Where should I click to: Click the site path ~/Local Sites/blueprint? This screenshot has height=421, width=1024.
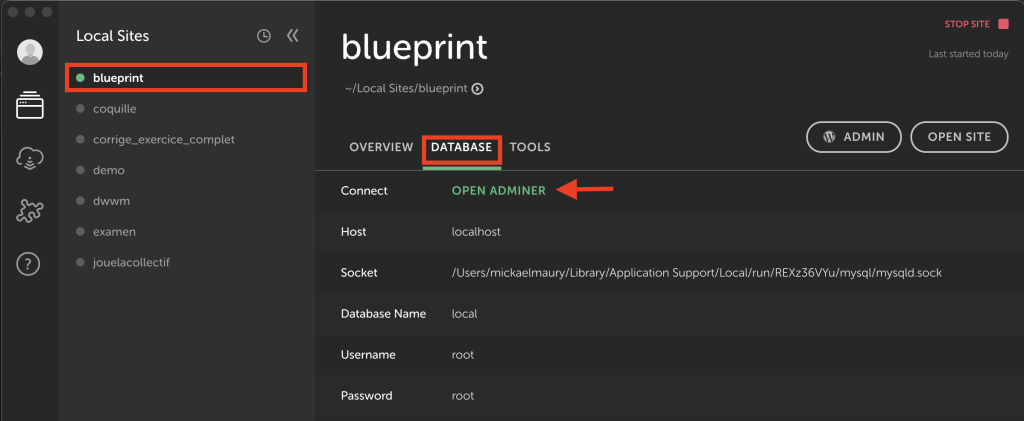coord(406,89)
